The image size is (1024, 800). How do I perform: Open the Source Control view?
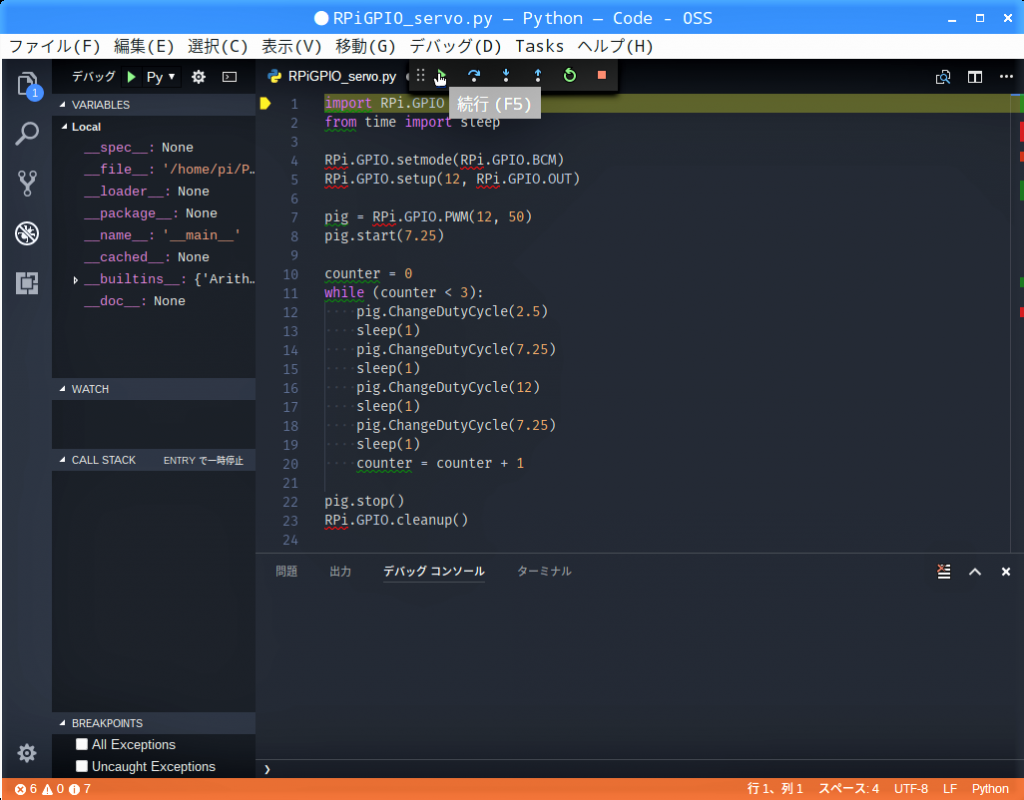27,184
